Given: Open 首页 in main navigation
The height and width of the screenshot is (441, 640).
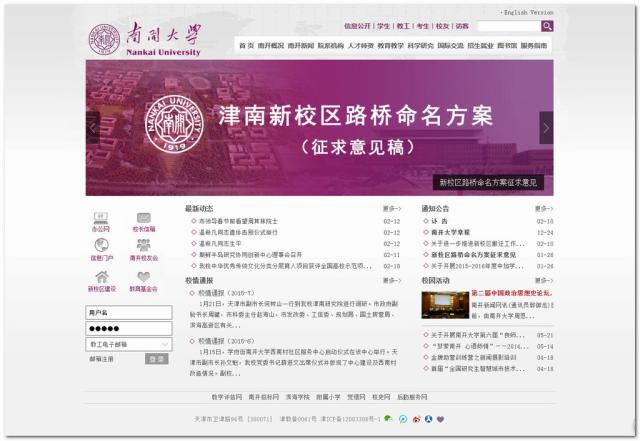Looking at the screenshot, I should tap(247, 46).
